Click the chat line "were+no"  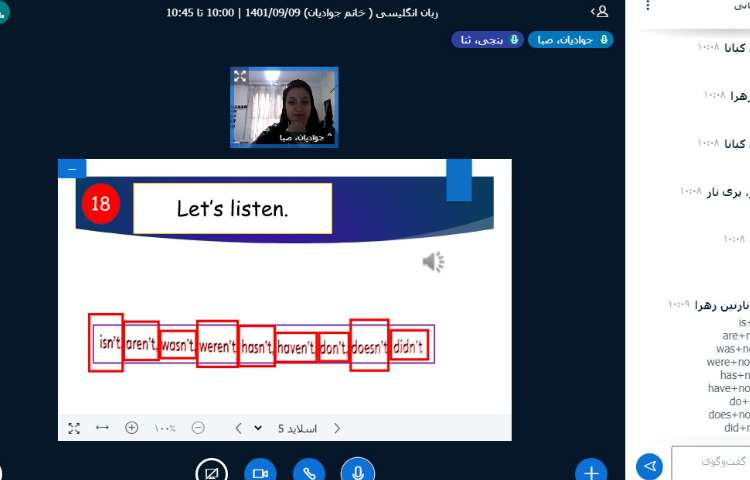pyautogui.click(x=728, y=362)
